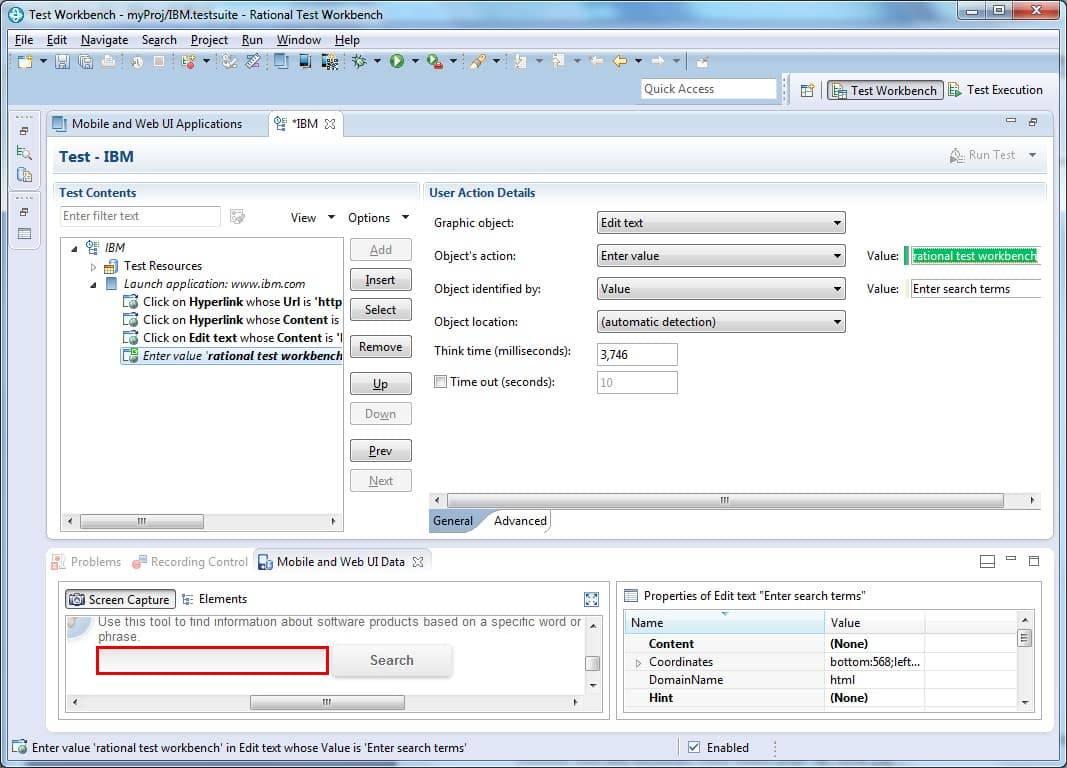Open the Test Execution perspective

click(x=995, y=90)
